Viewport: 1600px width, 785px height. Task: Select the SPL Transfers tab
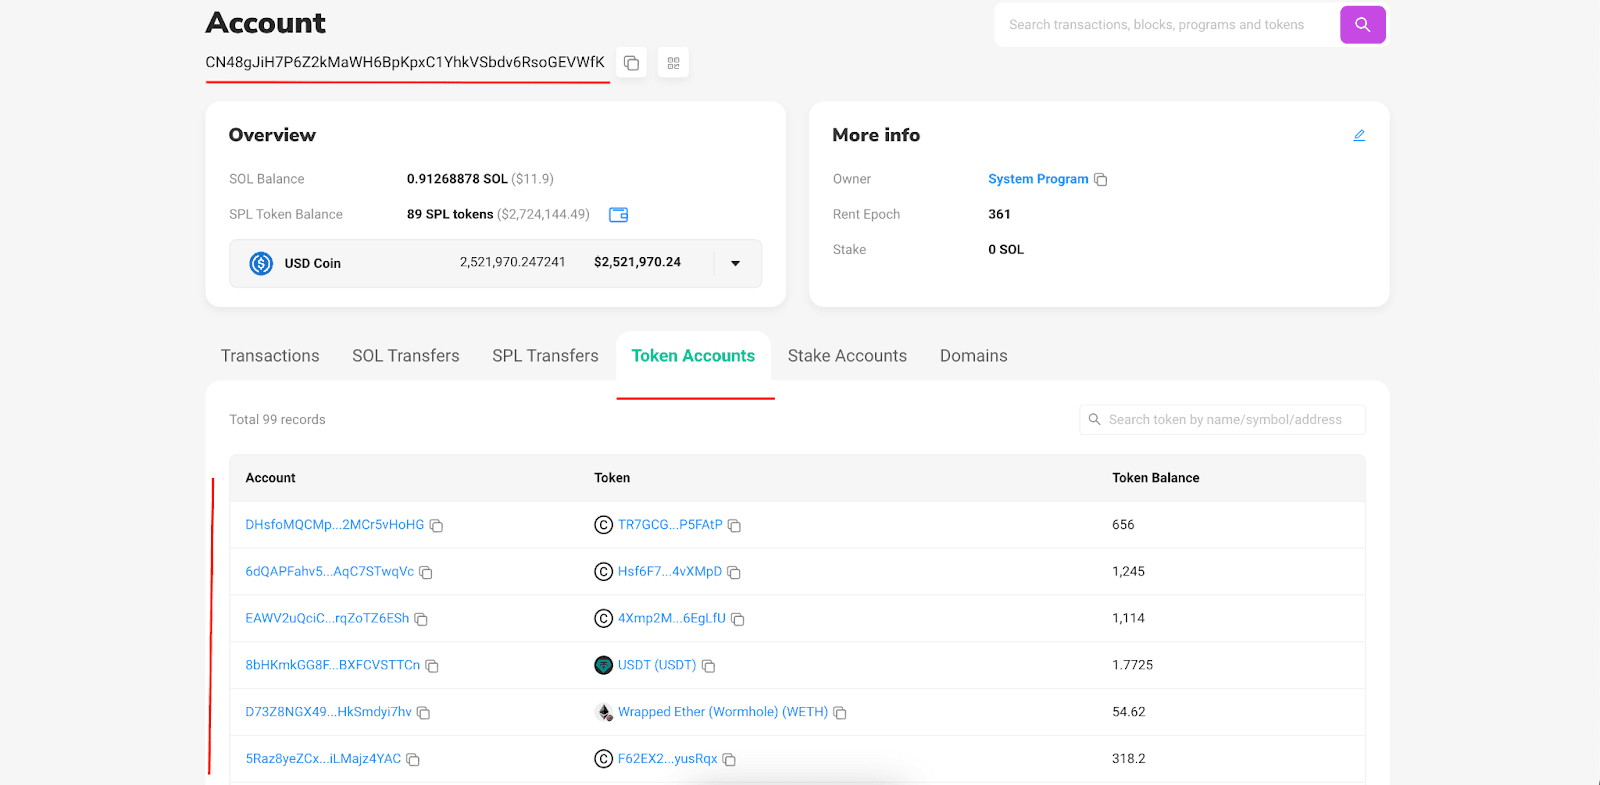[545, 356]
